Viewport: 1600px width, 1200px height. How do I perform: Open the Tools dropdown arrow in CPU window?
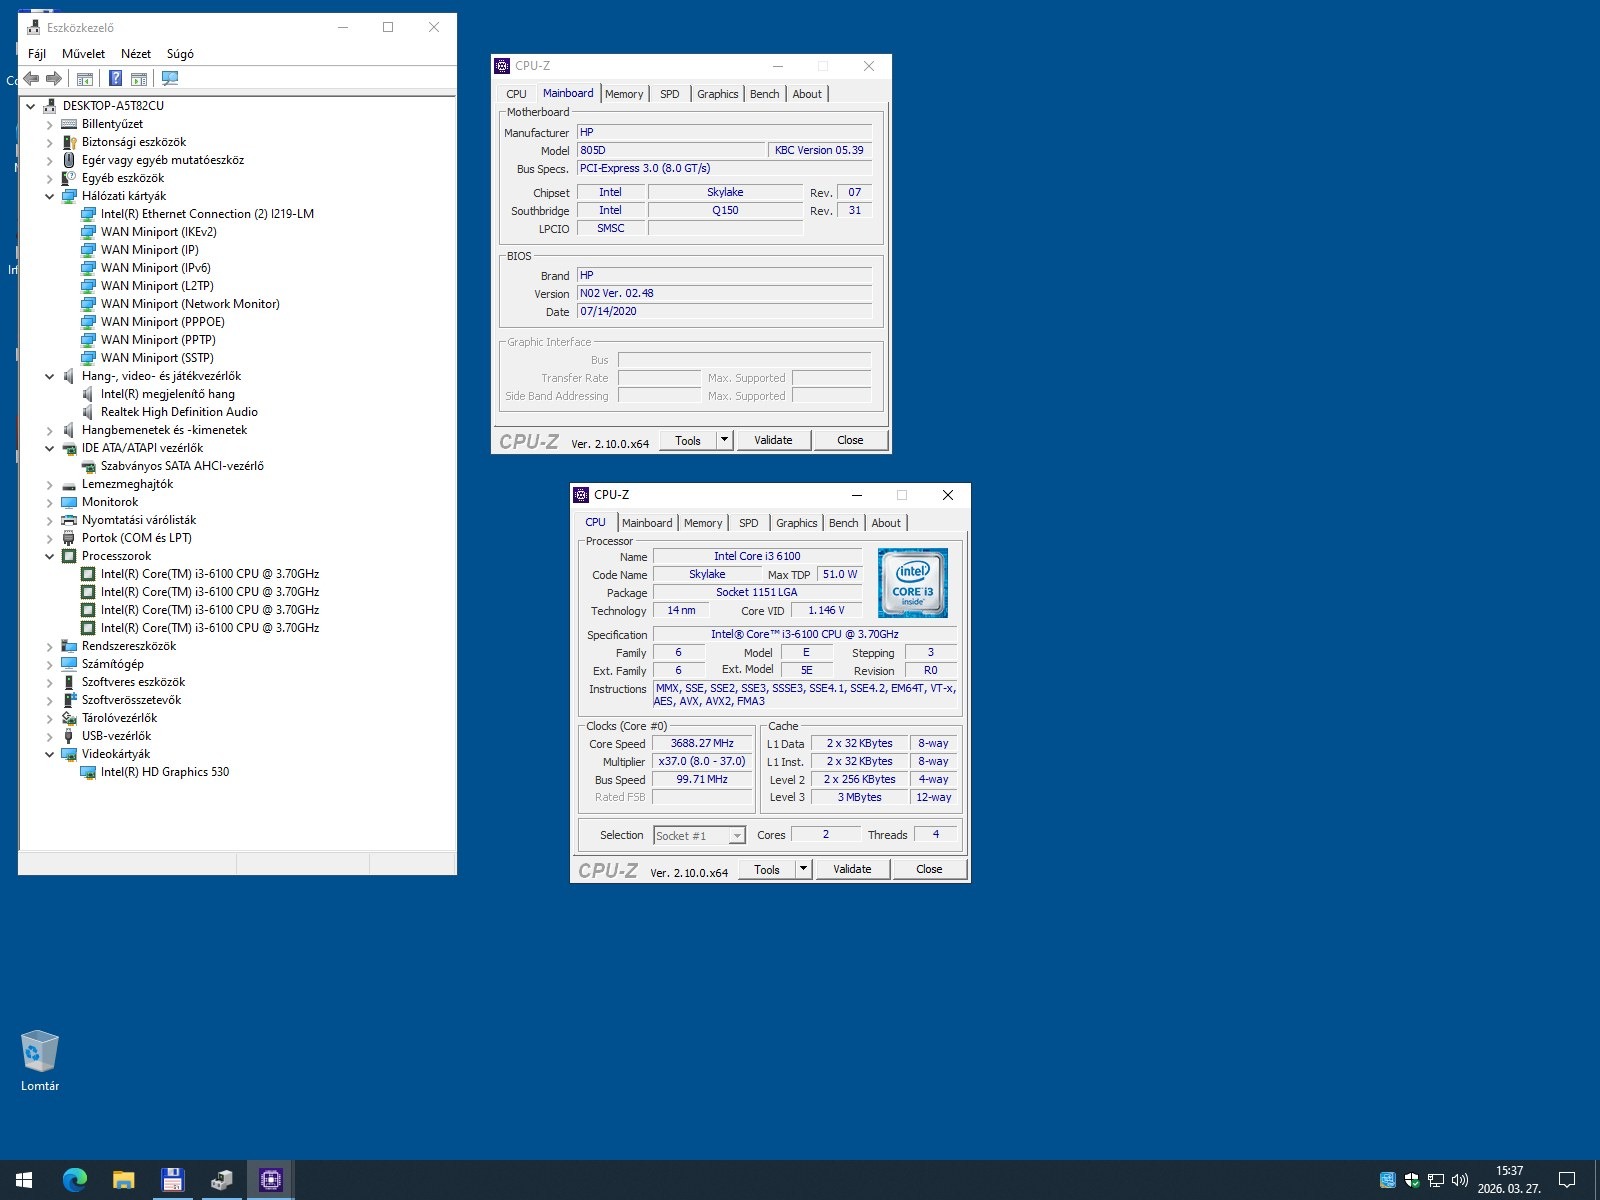pyautogui.click(x=803, y=869)
